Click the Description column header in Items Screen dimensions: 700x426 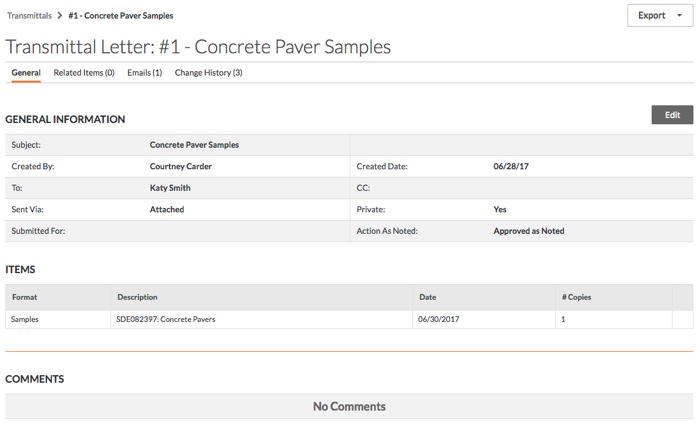(137, 297)
